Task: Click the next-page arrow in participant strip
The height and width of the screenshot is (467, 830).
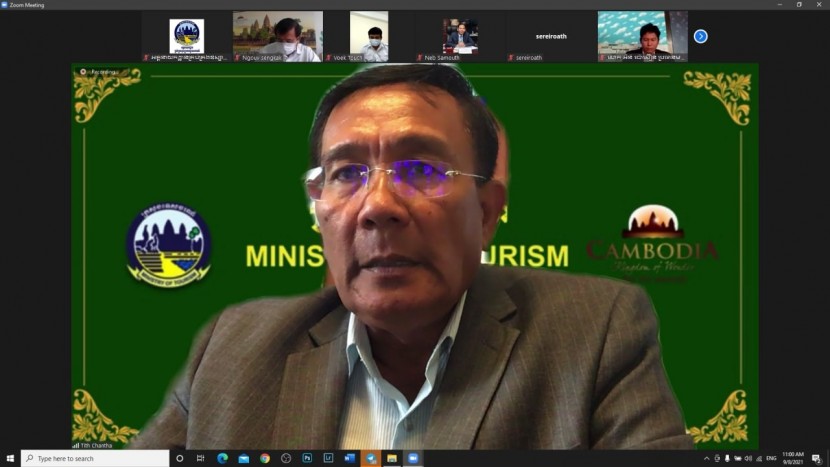Action: 700,36
